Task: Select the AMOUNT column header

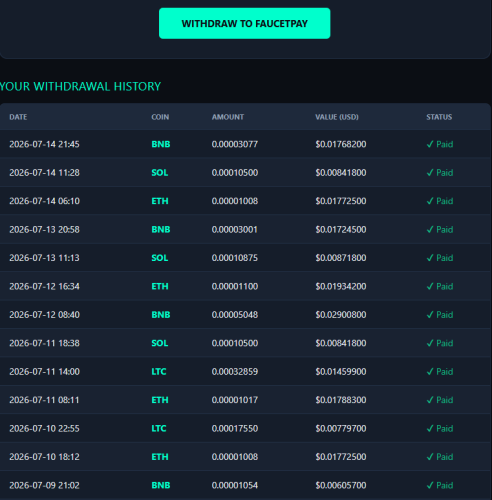Action: point(228,117)
